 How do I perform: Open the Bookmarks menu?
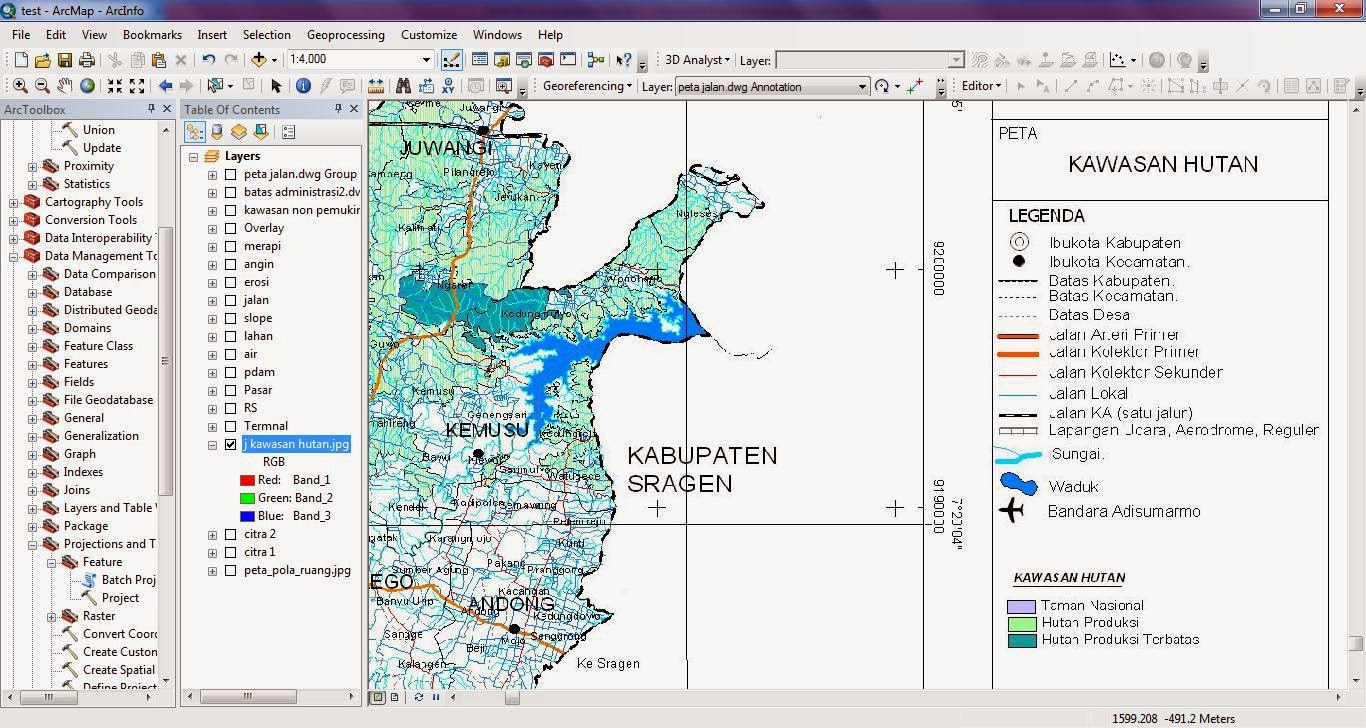tap(152, 34)
